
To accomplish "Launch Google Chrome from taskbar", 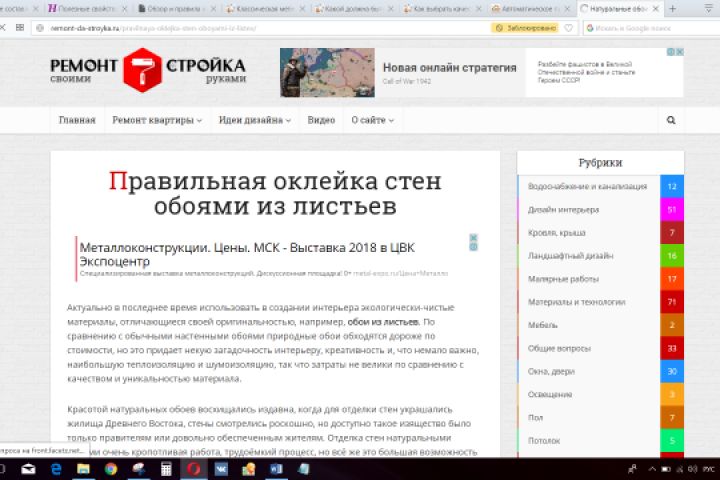I will [111, 469].
